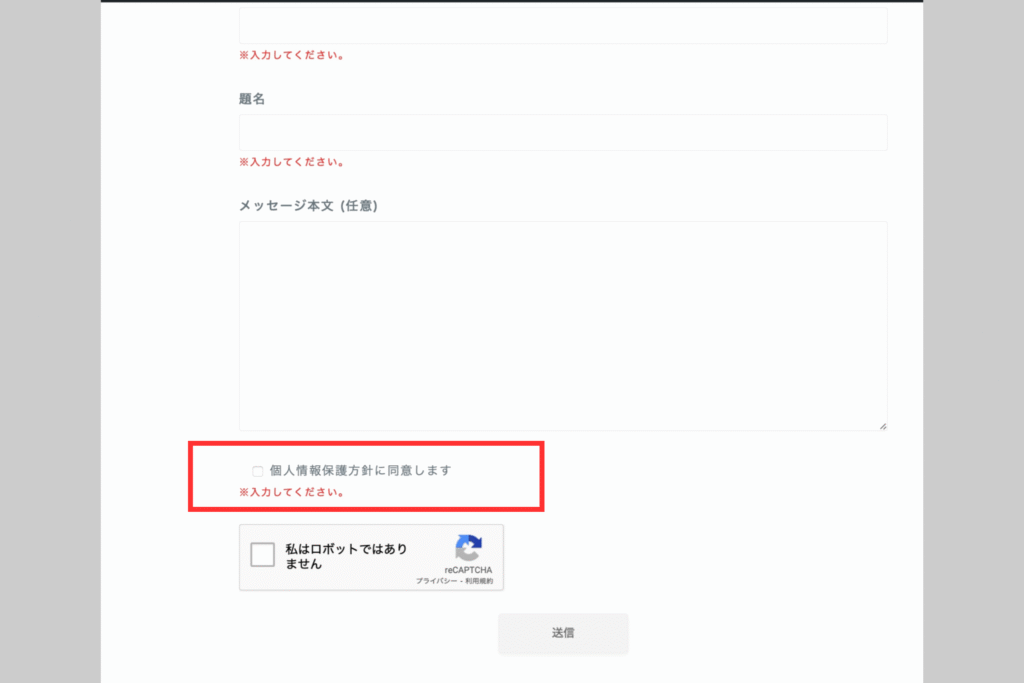Select the error message below 題名 field

292,162
